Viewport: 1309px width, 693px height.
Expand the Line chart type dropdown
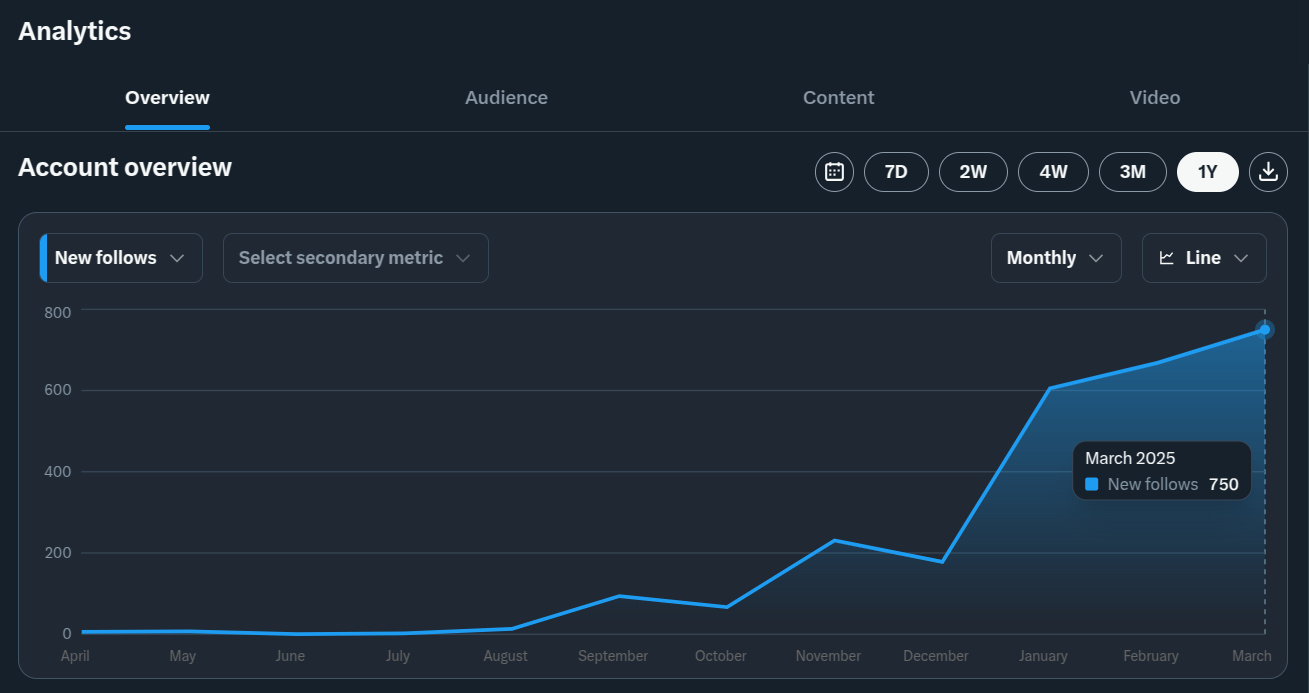[1204, 258]
